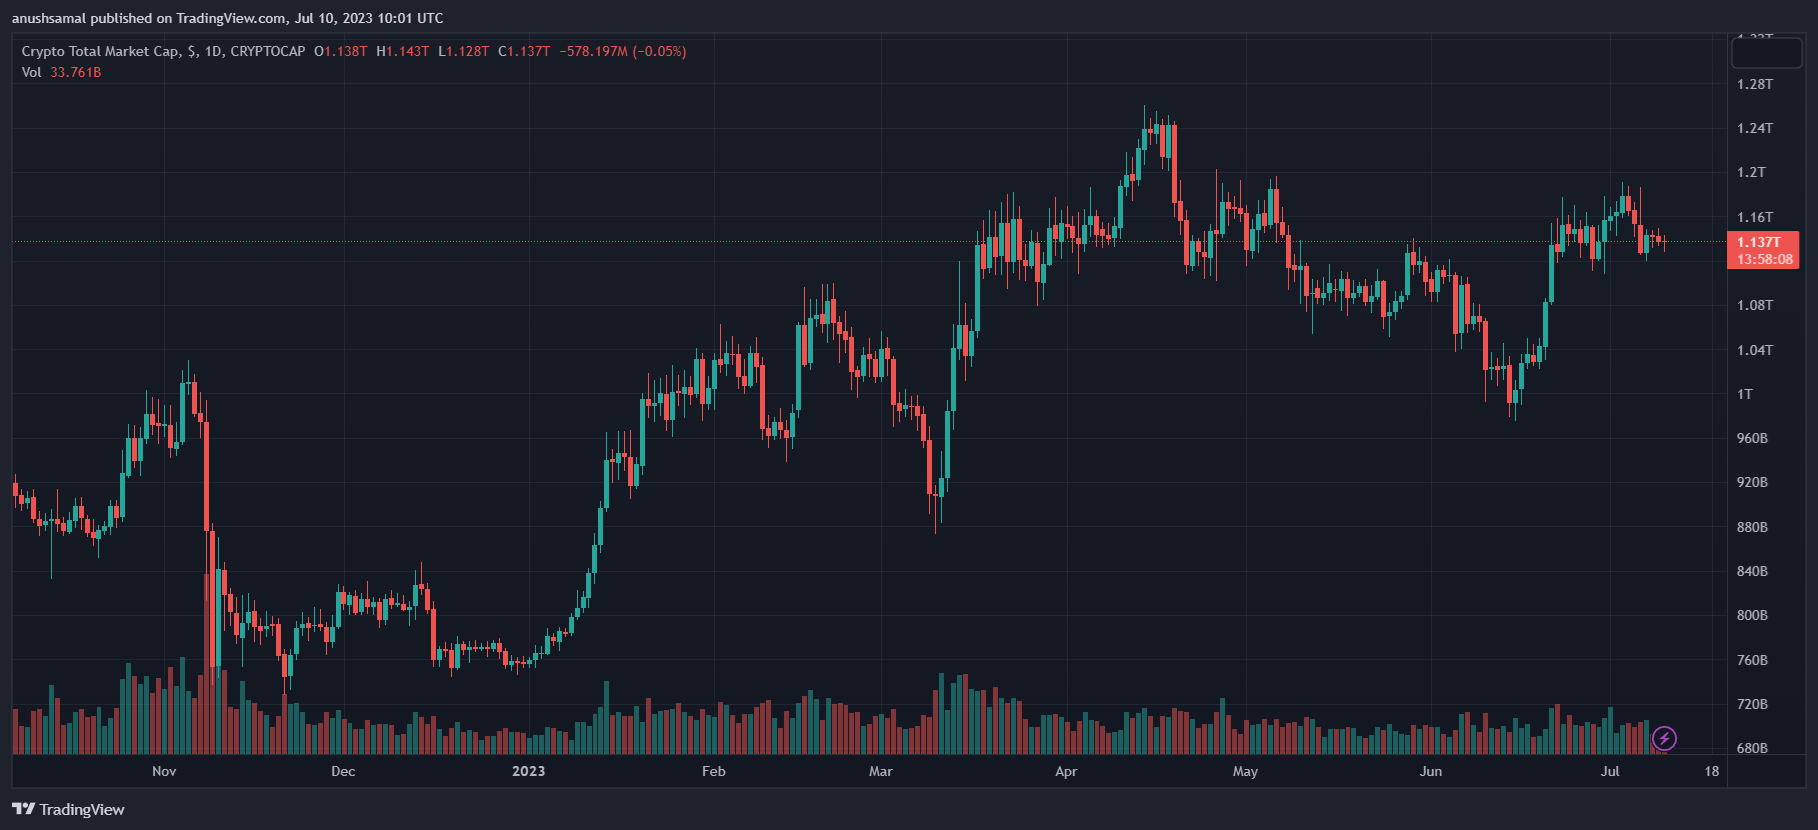Select the Jul label on time axis

1610,771
